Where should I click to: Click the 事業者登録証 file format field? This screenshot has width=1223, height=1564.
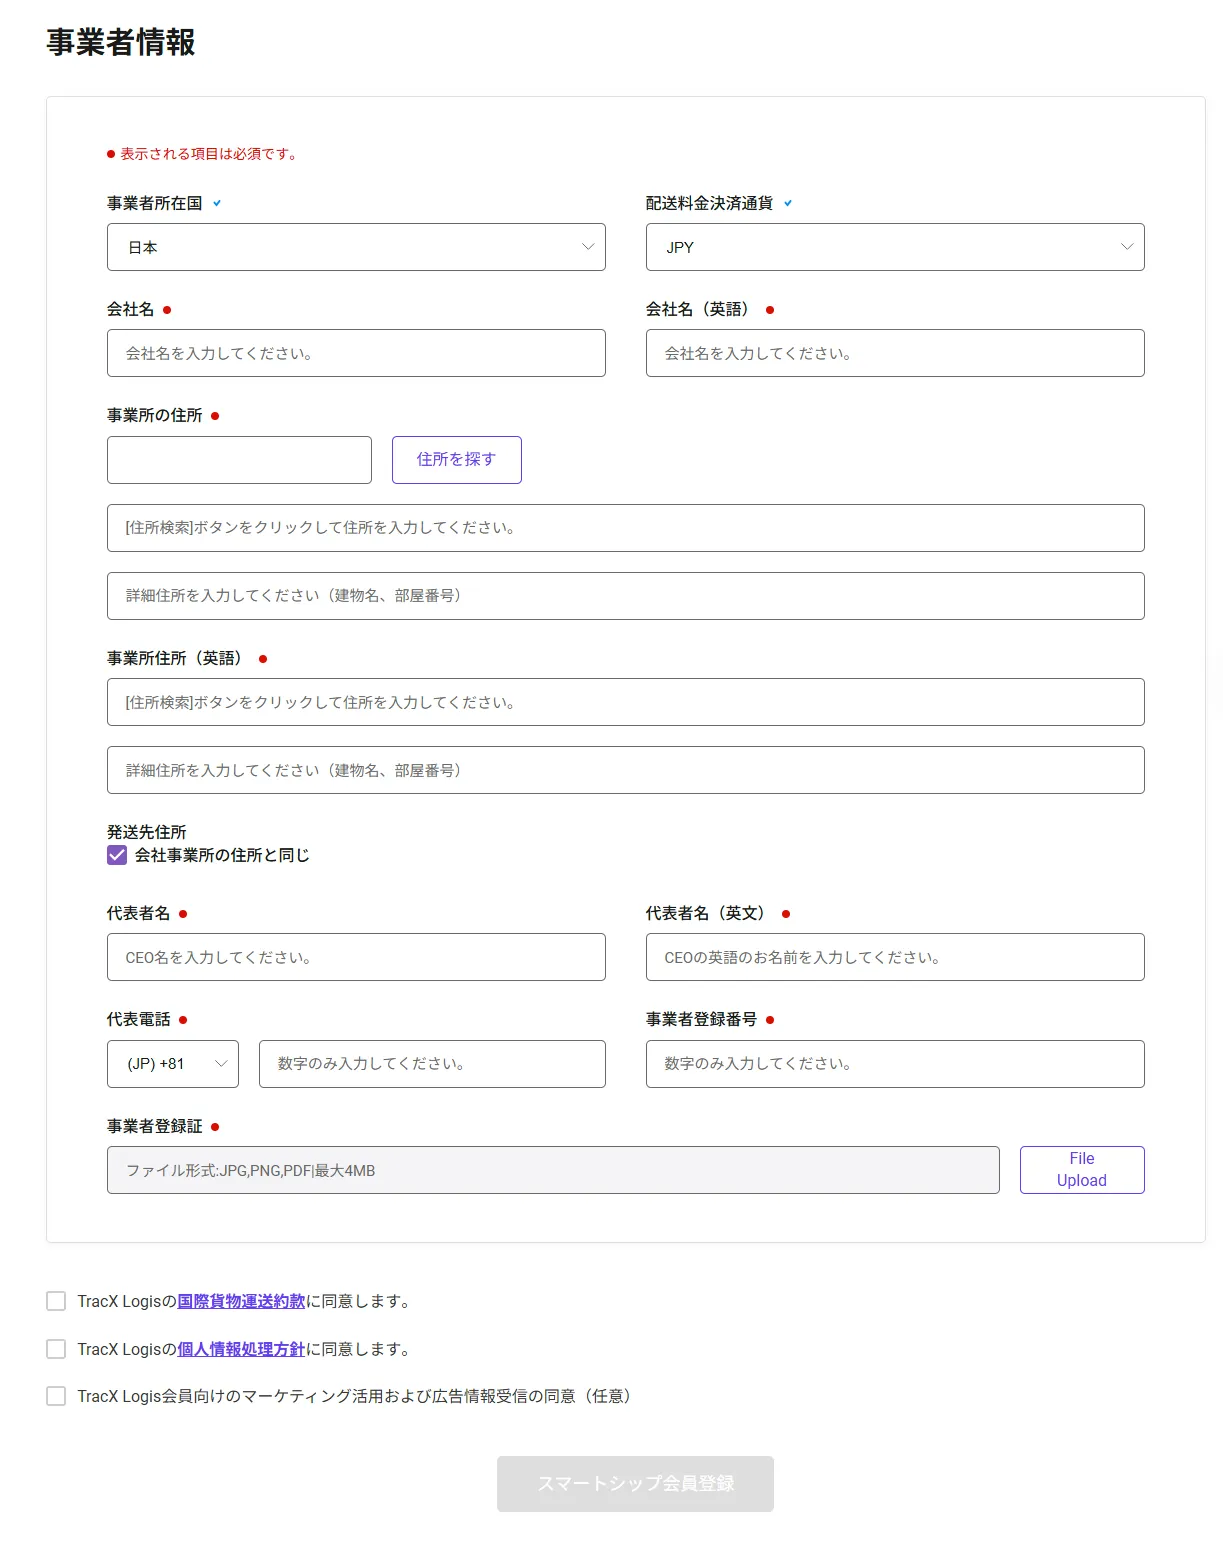click(x=553, y=1170)
